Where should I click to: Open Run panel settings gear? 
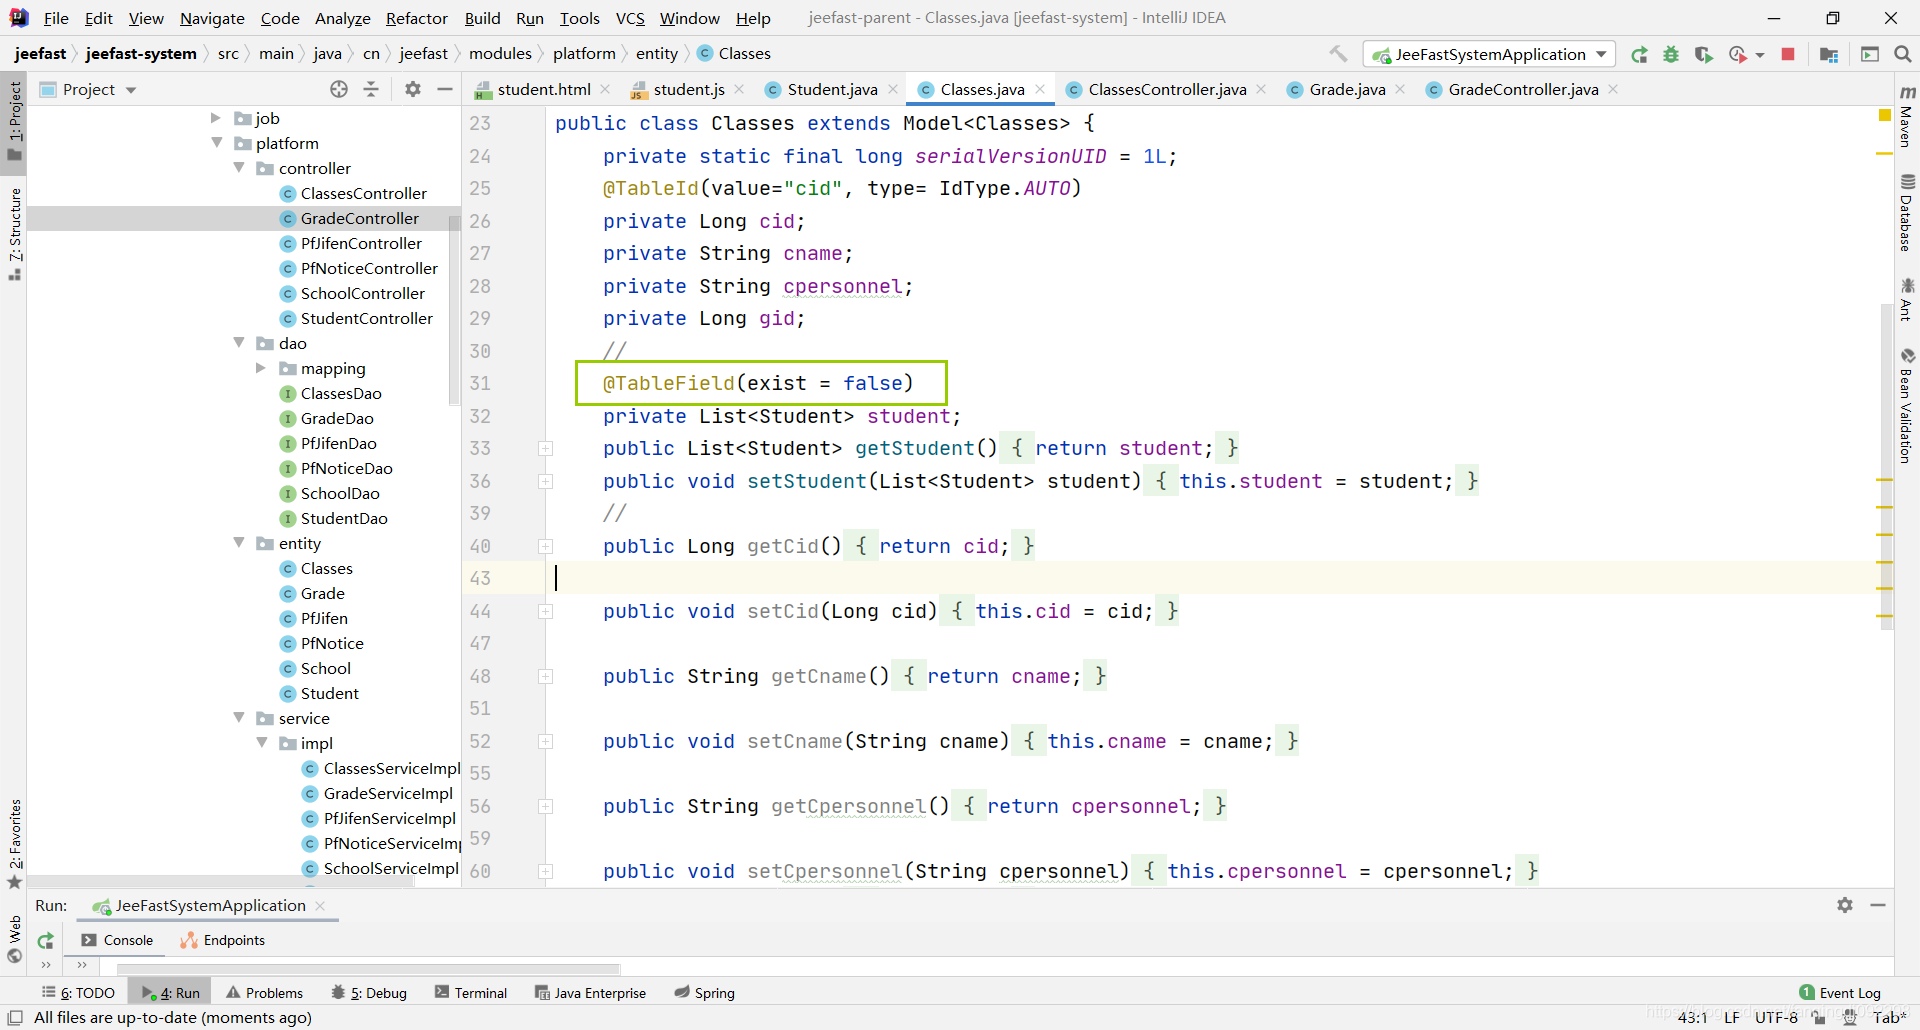[1845, 905]
